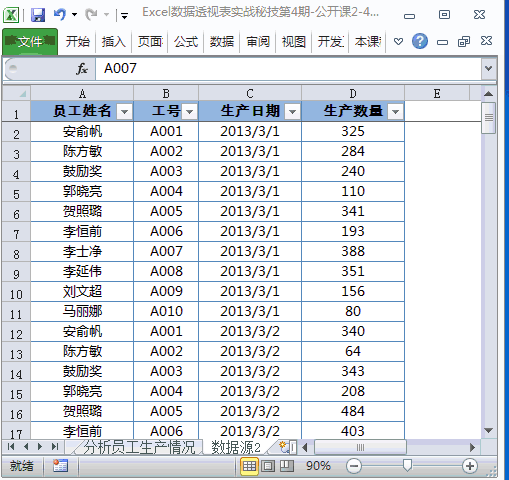Open the 生产日期 filter dropdown
509x480 pixels.
point(292,112)
